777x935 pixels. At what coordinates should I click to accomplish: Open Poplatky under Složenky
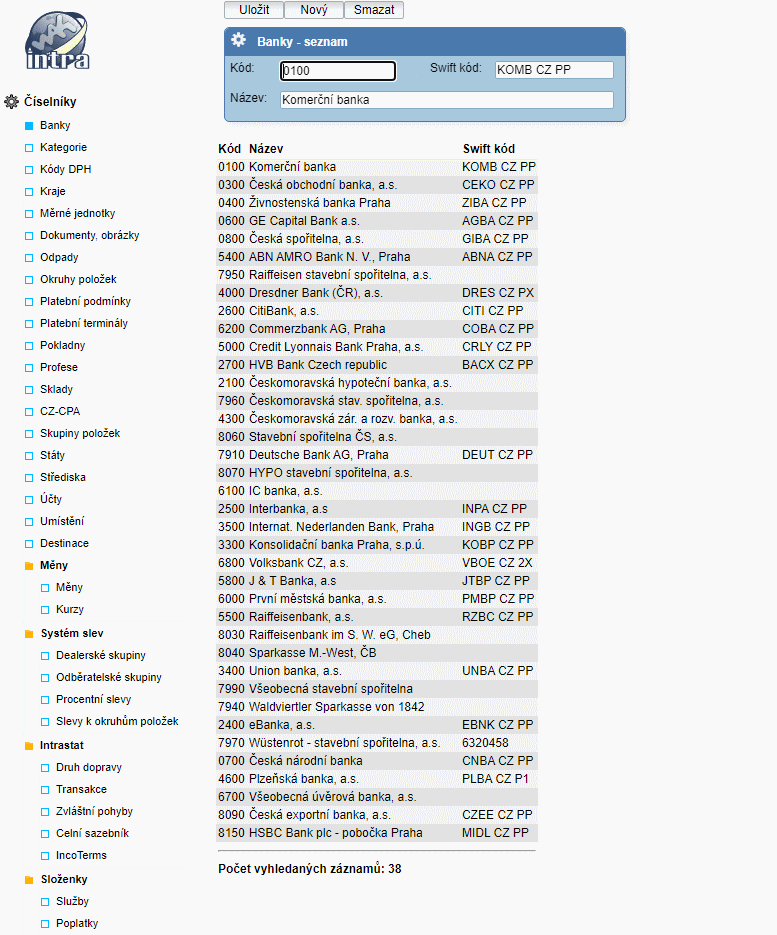[x=77, y=924]
